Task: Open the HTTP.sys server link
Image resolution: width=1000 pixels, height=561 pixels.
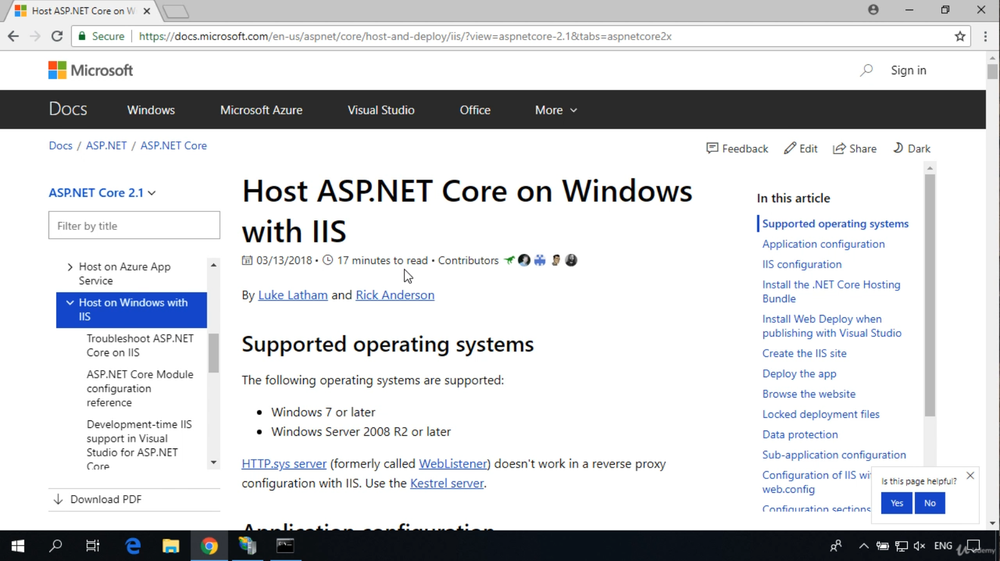Action: (x=284, y=463)
